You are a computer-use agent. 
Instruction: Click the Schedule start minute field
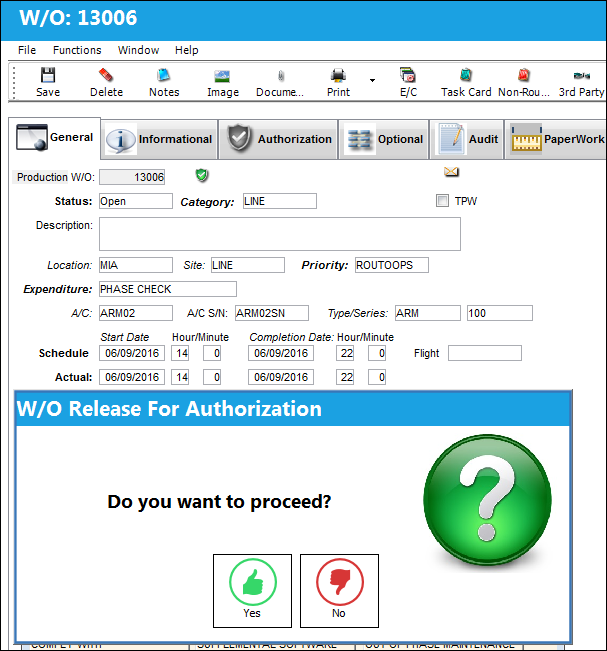point(212,353)
